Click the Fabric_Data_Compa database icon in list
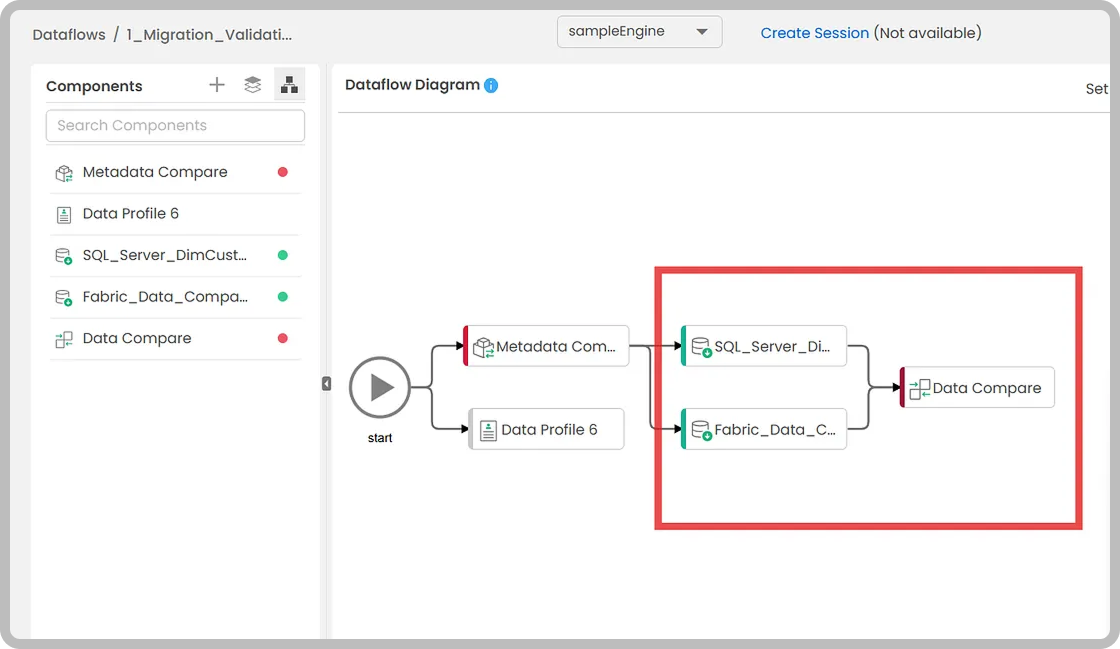Image resolution: width=1120 pixels, height=649 pixels. [64, 297]
